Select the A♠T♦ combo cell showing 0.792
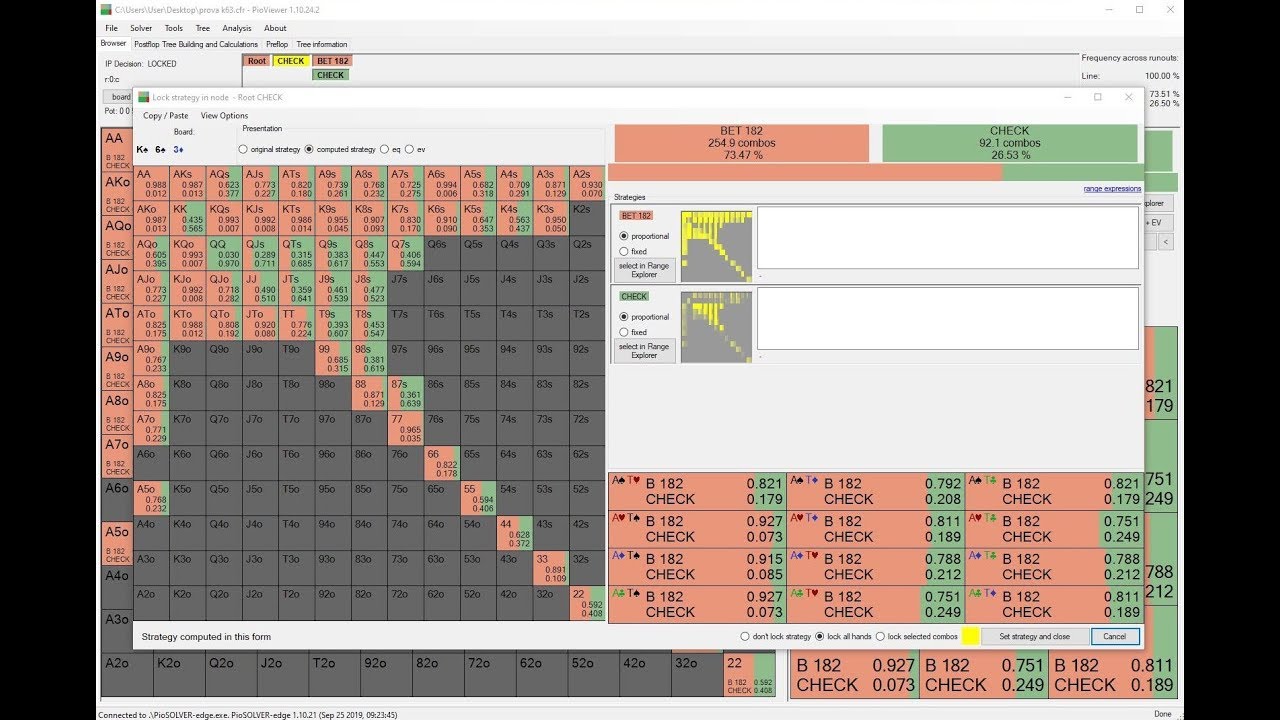 pyautogui.click(x=875, y=491)
